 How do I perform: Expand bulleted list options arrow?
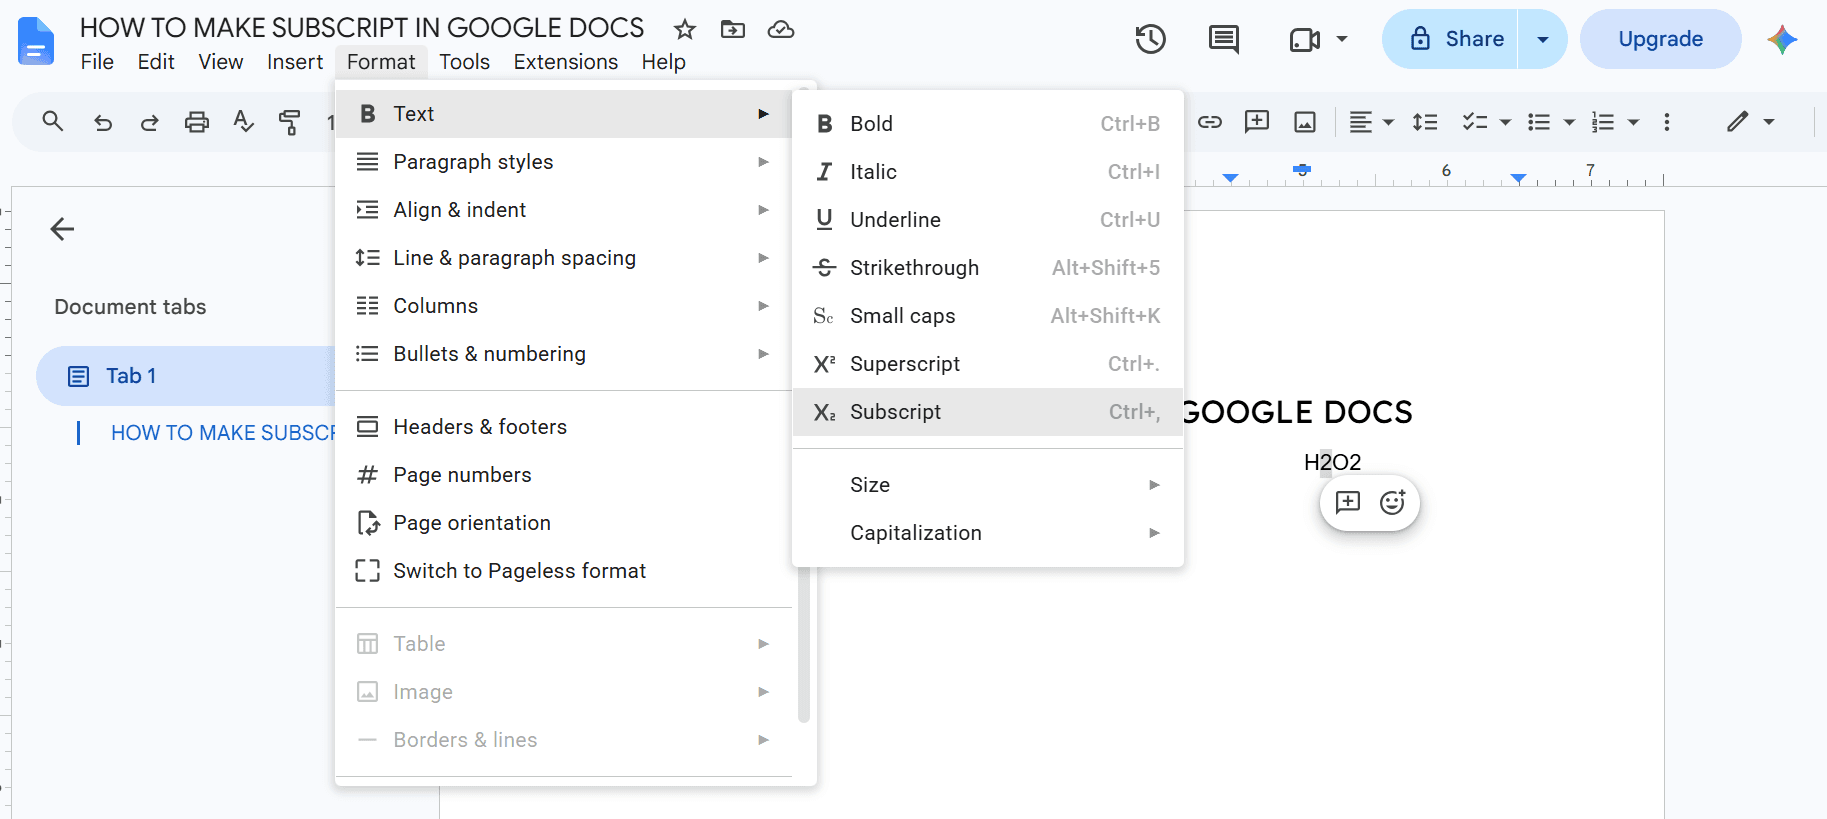point(1569,122)
